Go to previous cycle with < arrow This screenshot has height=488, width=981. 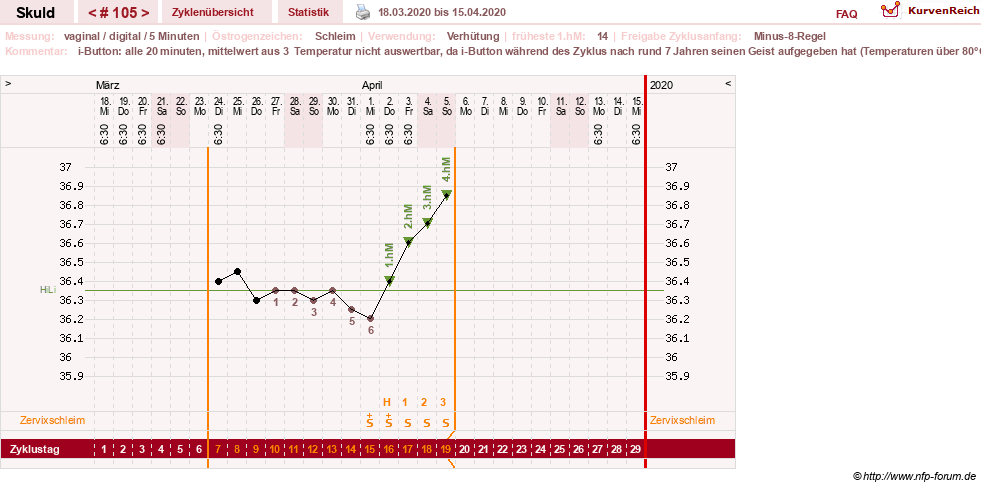coord(91,13)
